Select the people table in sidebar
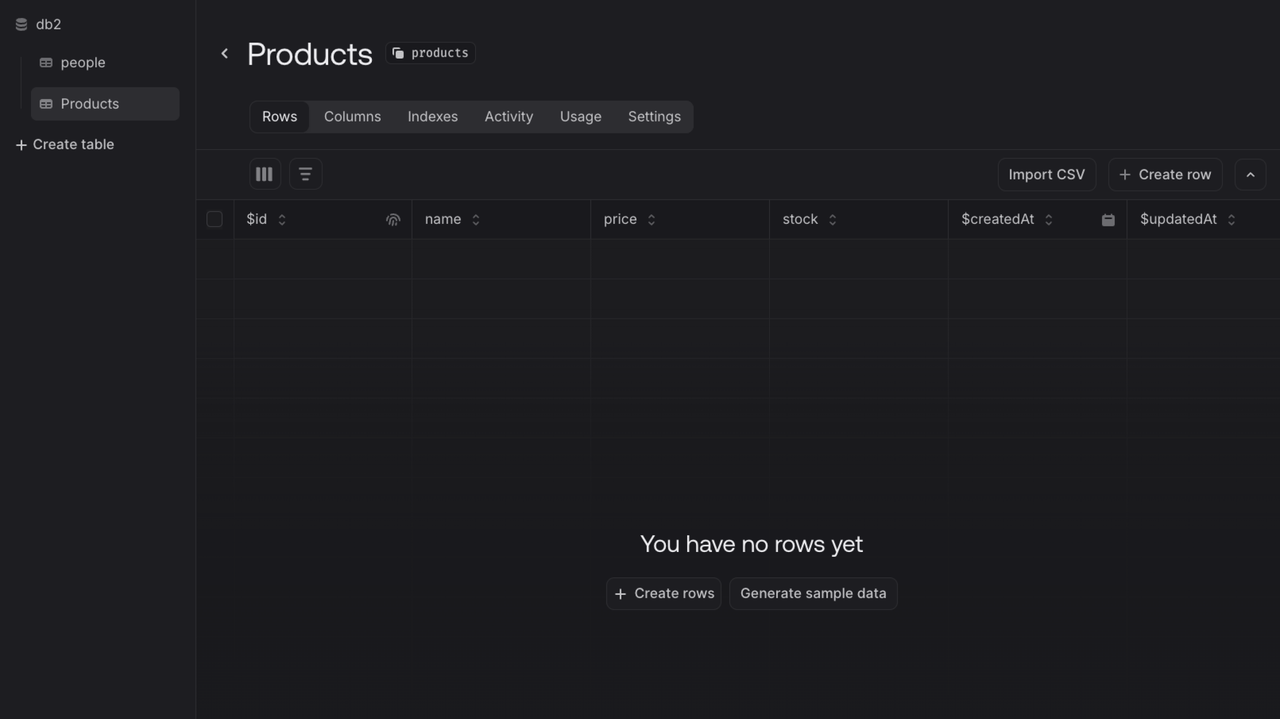 click(82, 62)
